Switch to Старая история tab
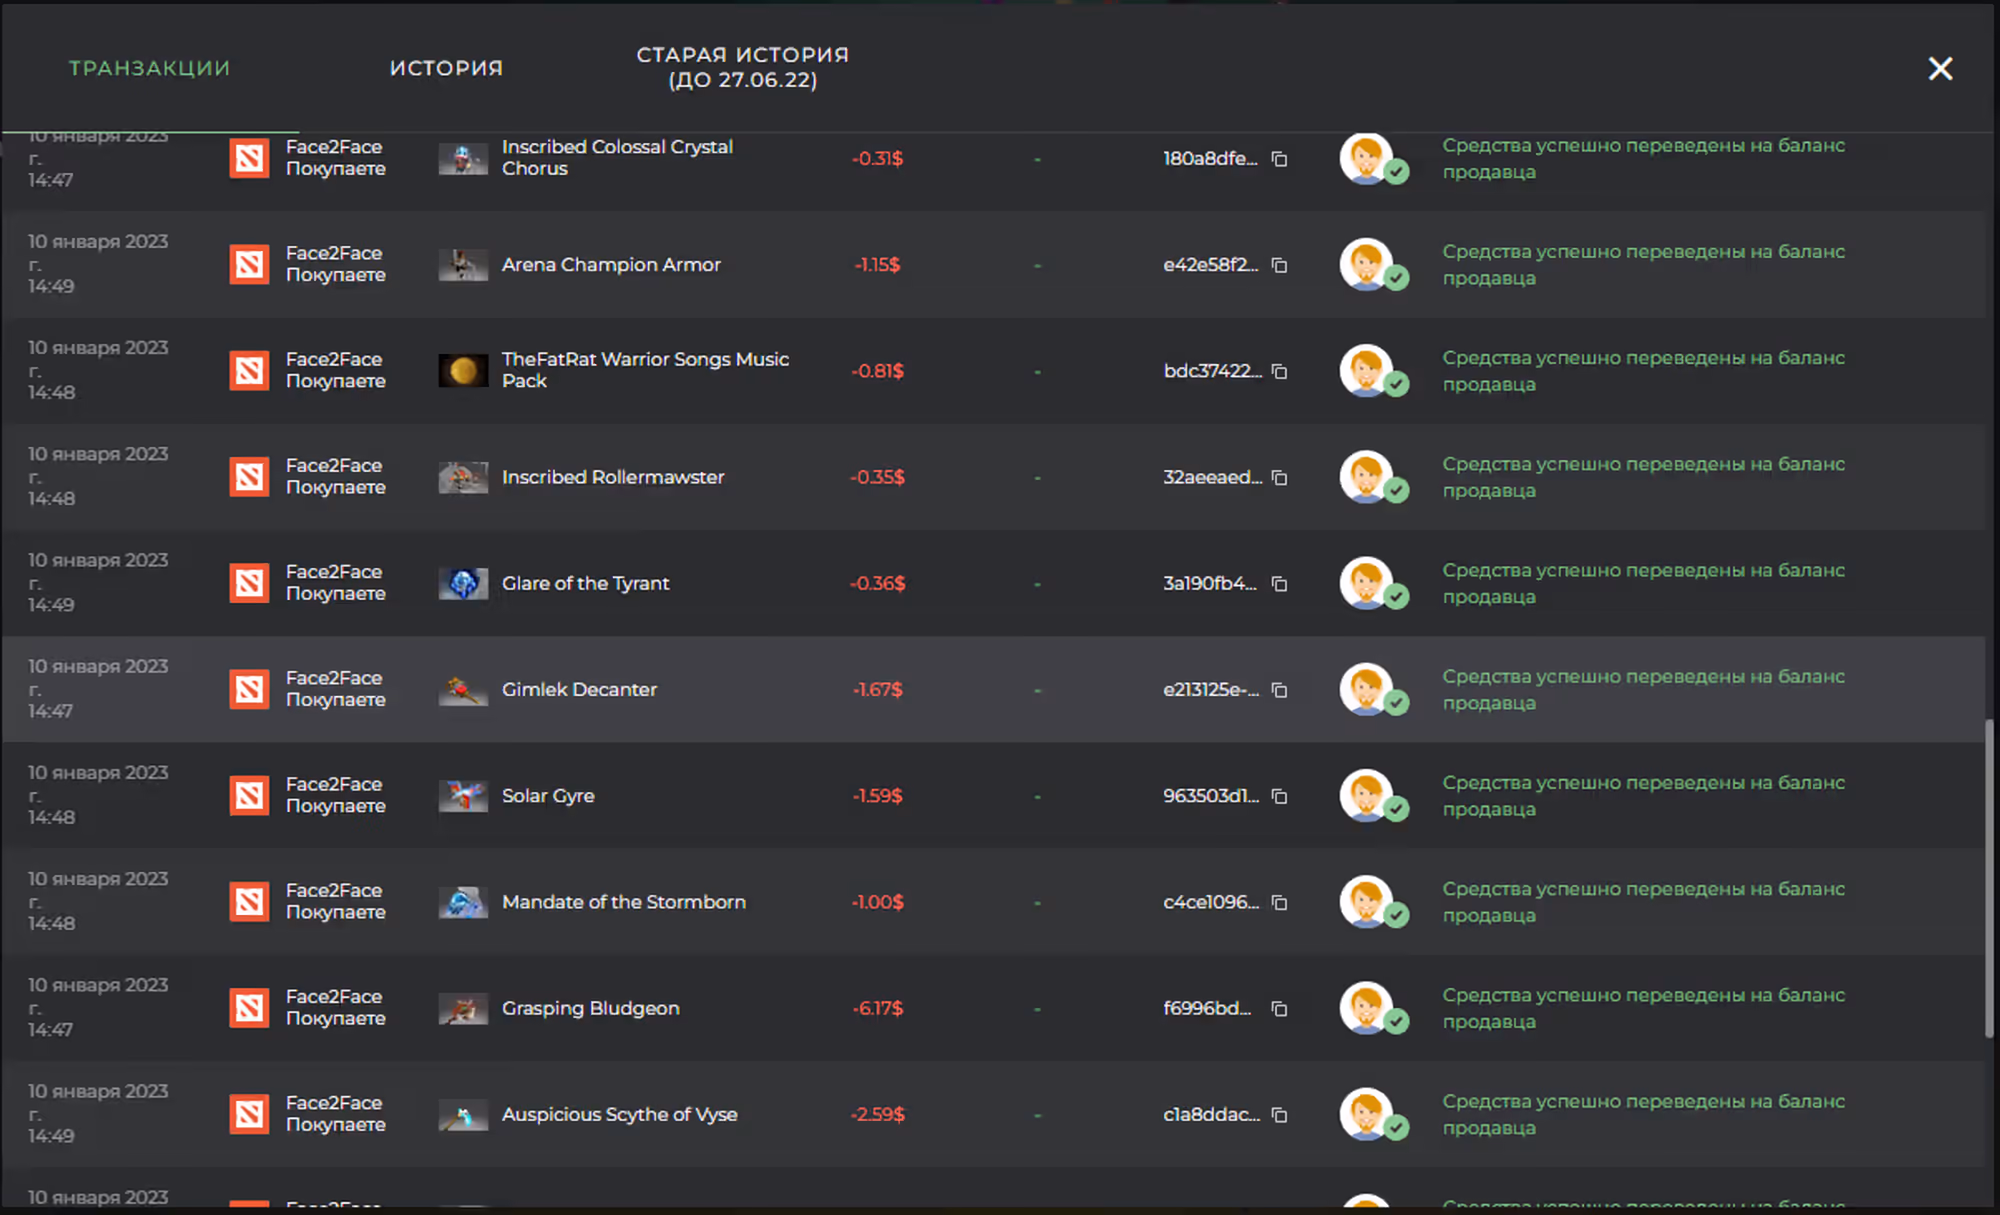Screen dimensions: 2000x1215 point(742,67)
